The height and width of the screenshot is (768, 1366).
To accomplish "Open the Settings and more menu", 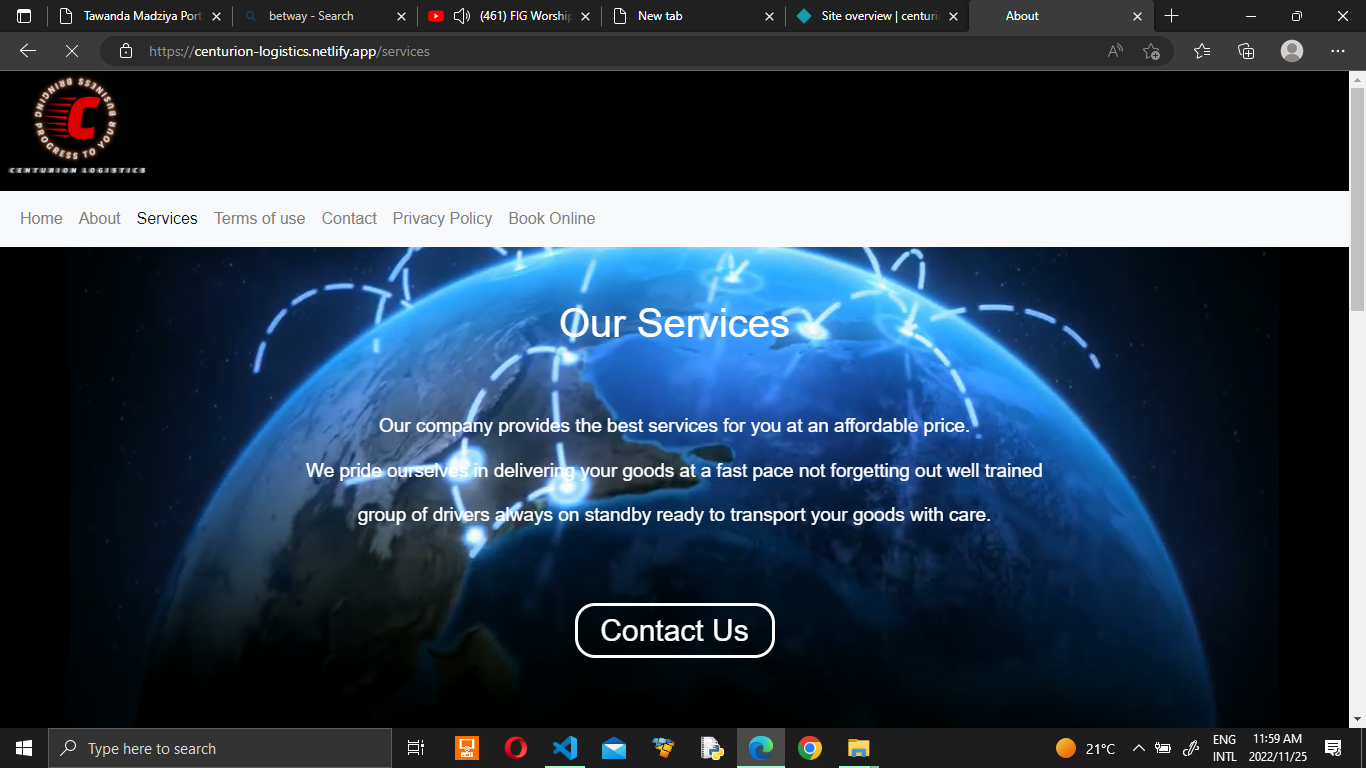I will (x=1337, y=51).
